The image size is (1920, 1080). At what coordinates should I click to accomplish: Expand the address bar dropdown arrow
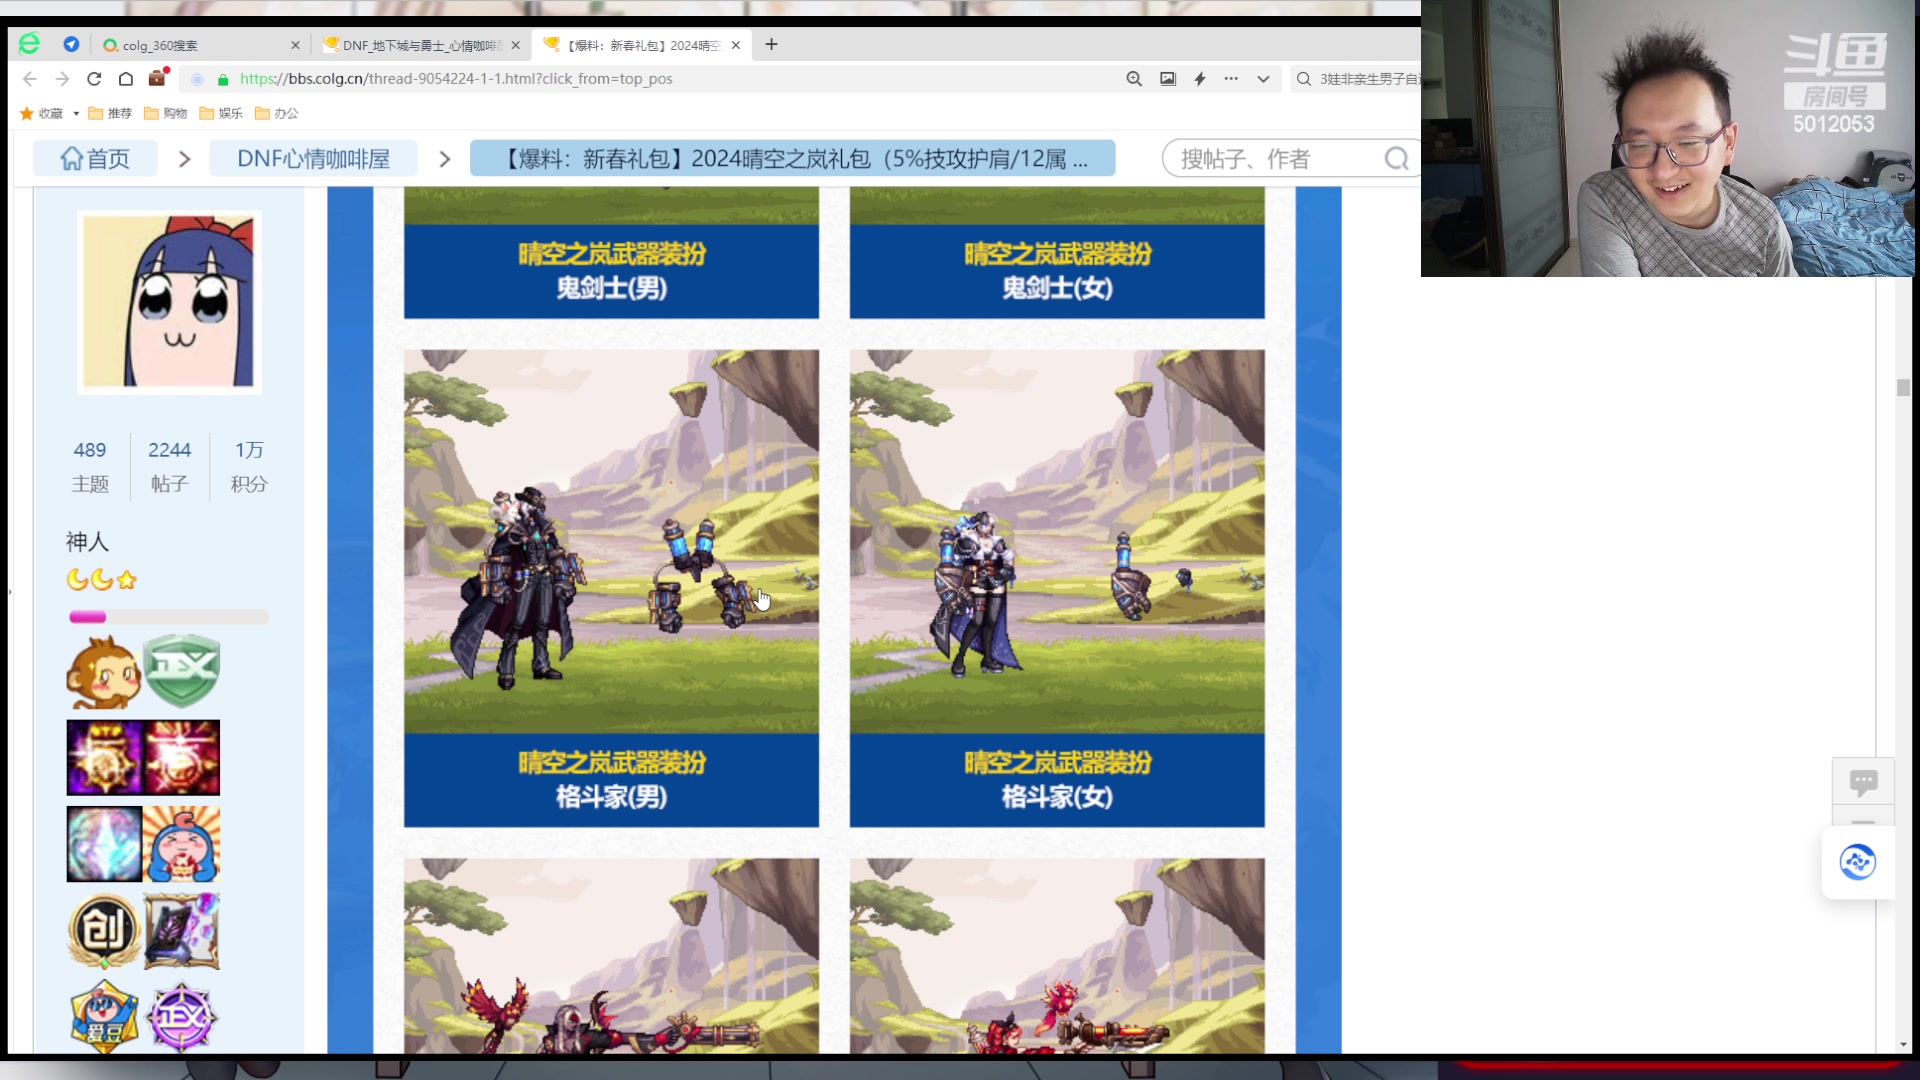pyautogui.click(x=1264, y=79)
